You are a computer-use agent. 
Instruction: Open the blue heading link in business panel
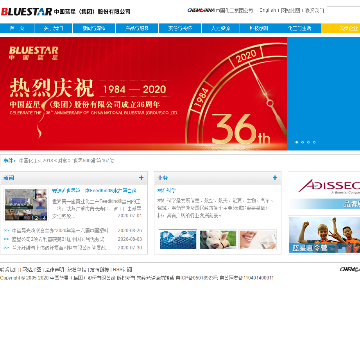pyautogui.click(x=166, y=191)
